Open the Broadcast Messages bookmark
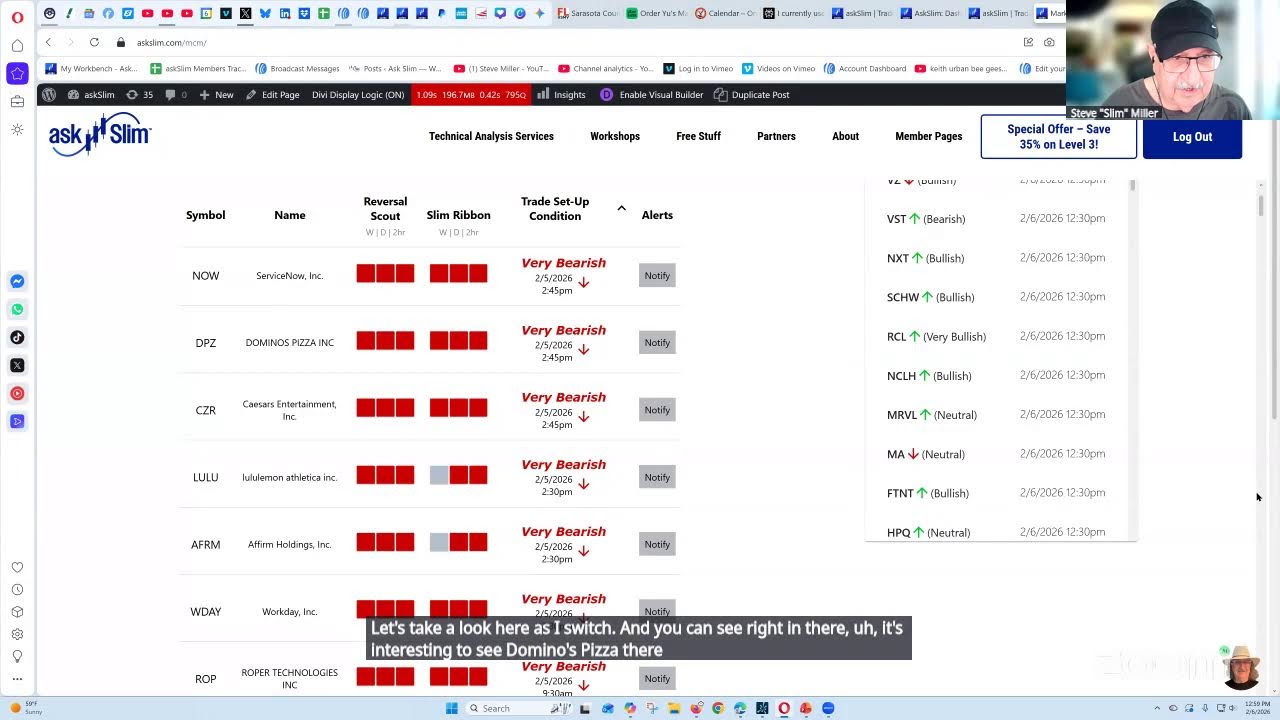This screenshot has width=1280, height=720. pyautogui.click(x=298, y=69)
